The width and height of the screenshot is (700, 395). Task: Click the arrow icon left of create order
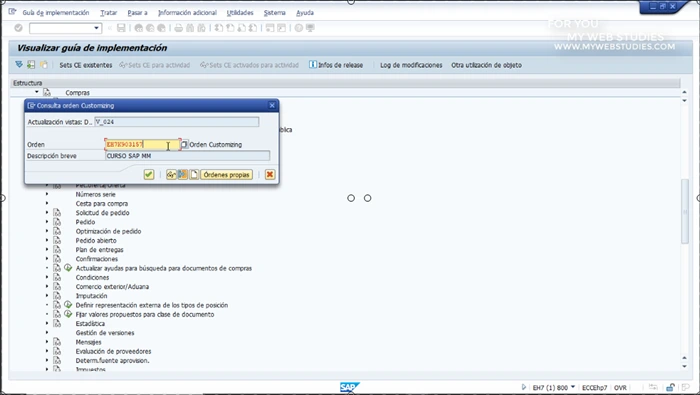pyautogui.click(x=183, y=175)
